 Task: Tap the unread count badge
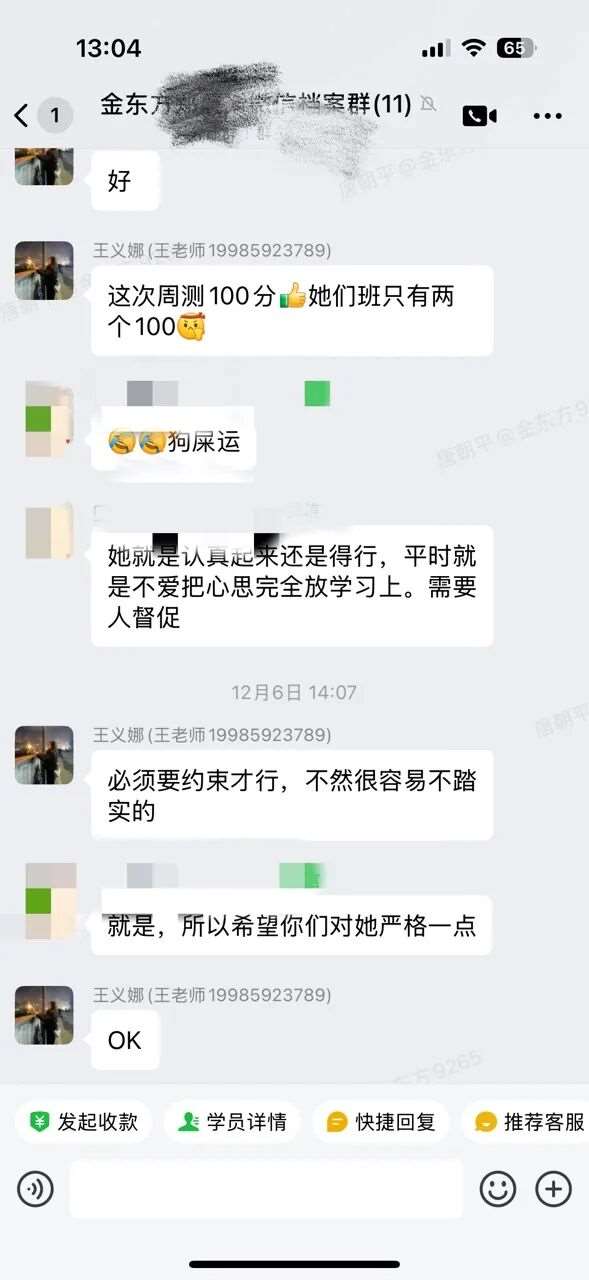[x=55, y=116]
